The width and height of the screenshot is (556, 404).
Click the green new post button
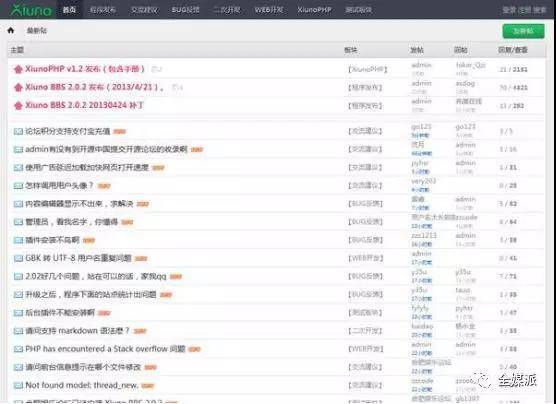click(523, 31)
